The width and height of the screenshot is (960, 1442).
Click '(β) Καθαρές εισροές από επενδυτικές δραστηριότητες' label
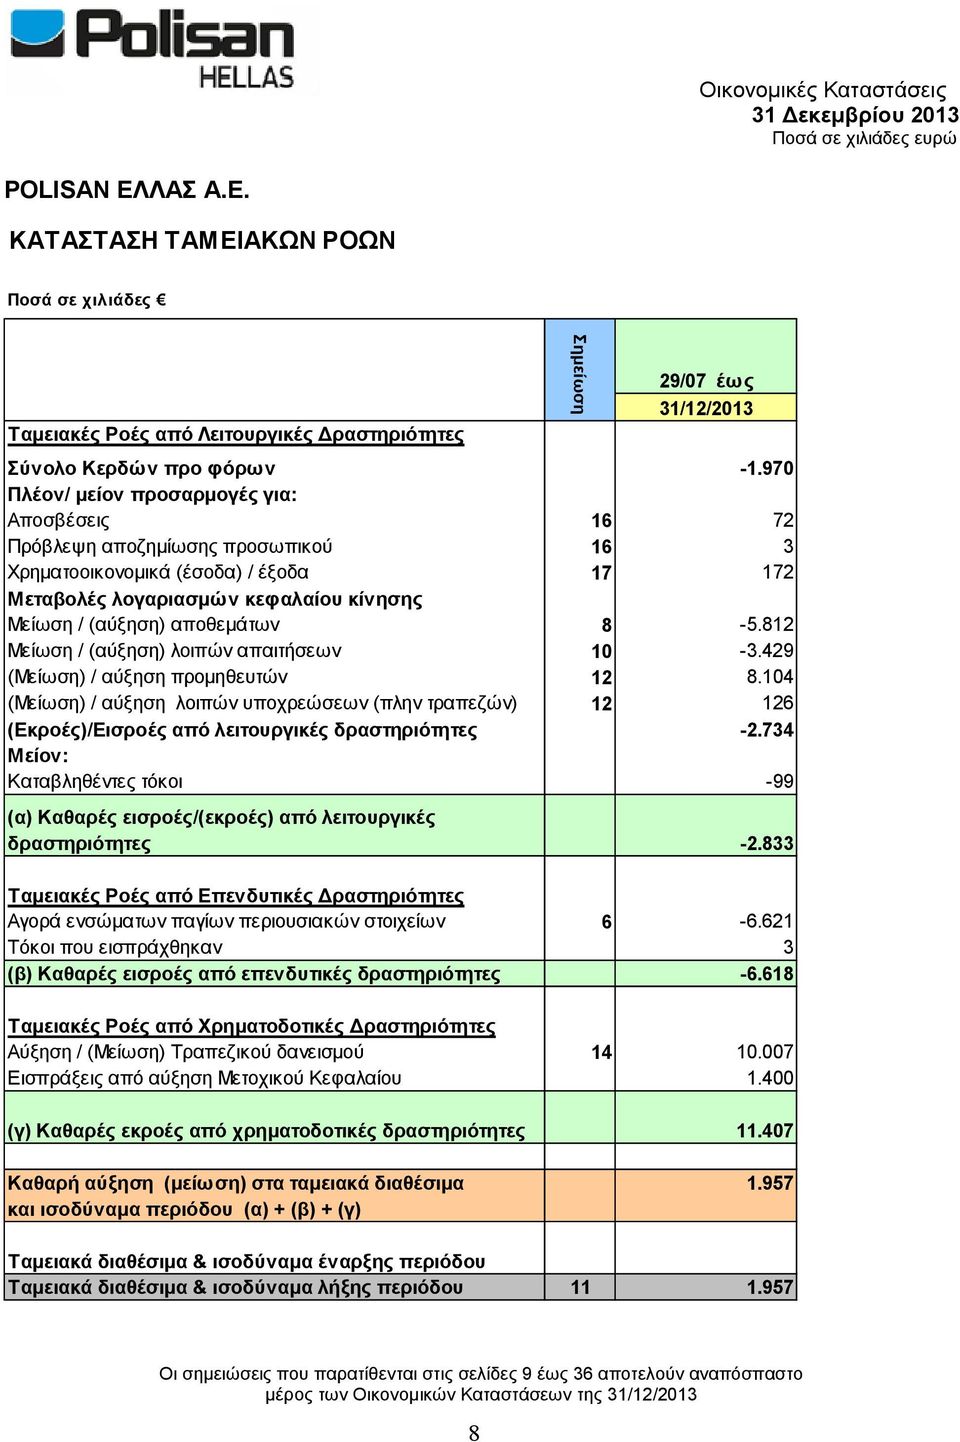[x=254, y=973]
